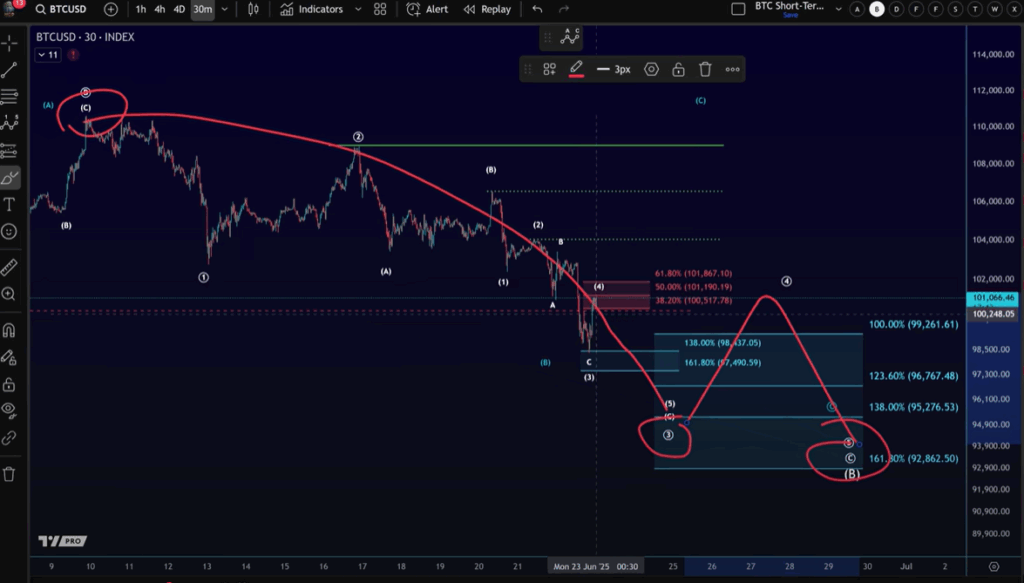Click the BTC Short-Ter... layout name
1024x583 pixels.
click(790, 6)
